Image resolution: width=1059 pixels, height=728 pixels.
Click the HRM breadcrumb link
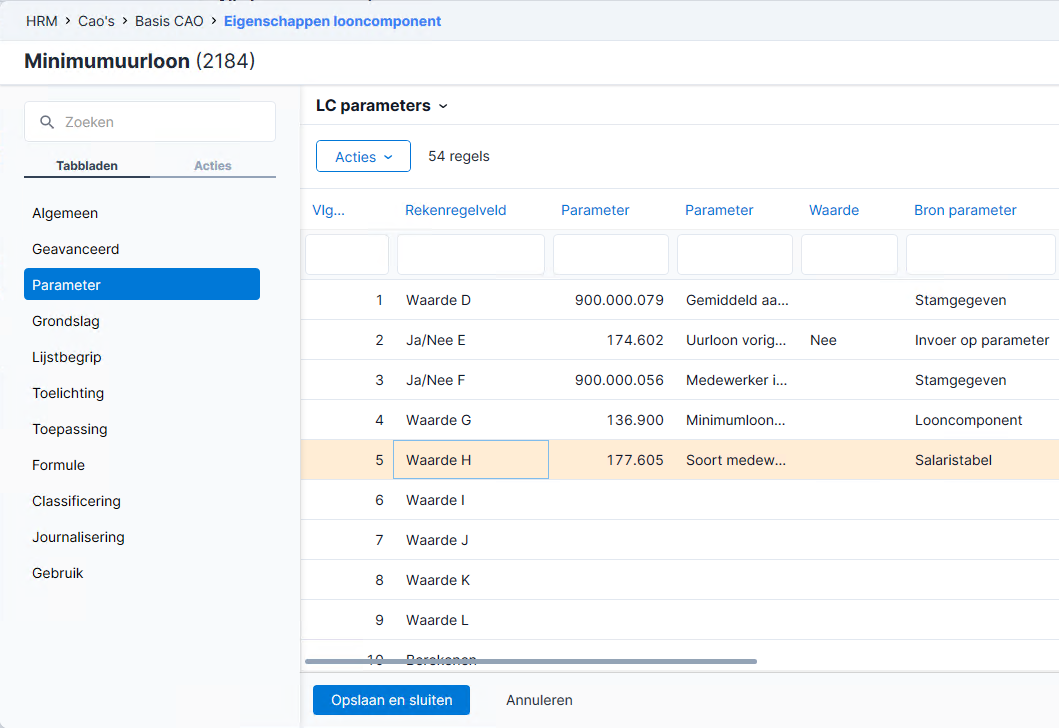pos(42,21)
